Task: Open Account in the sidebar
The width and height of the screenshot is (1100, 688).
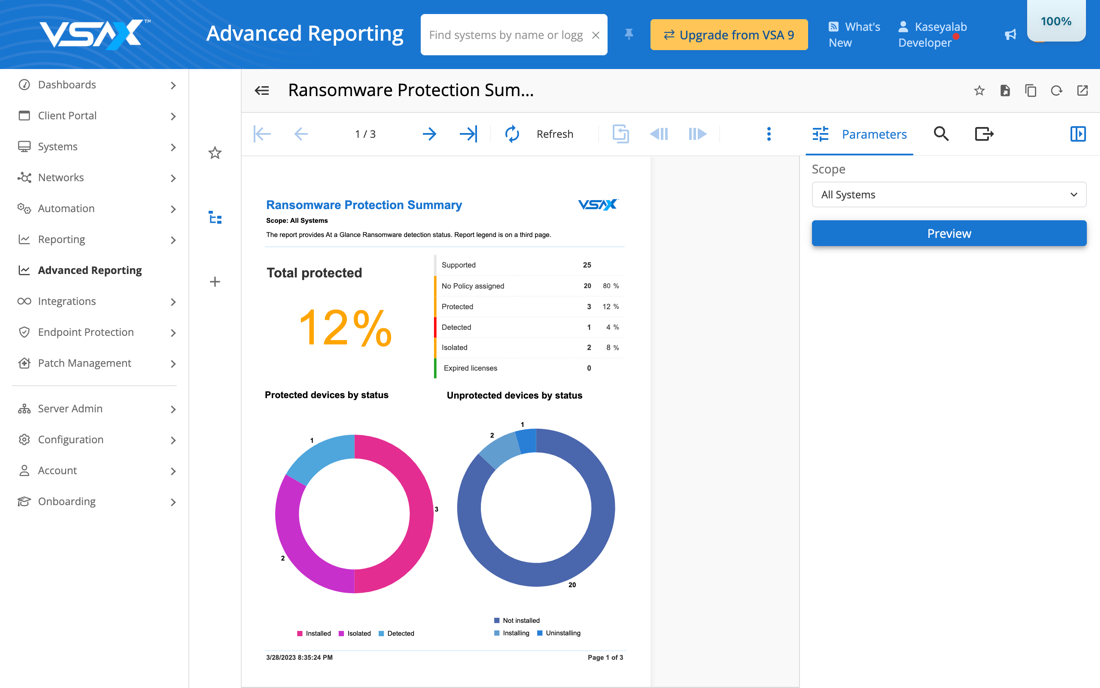Action: click(97, 470)
